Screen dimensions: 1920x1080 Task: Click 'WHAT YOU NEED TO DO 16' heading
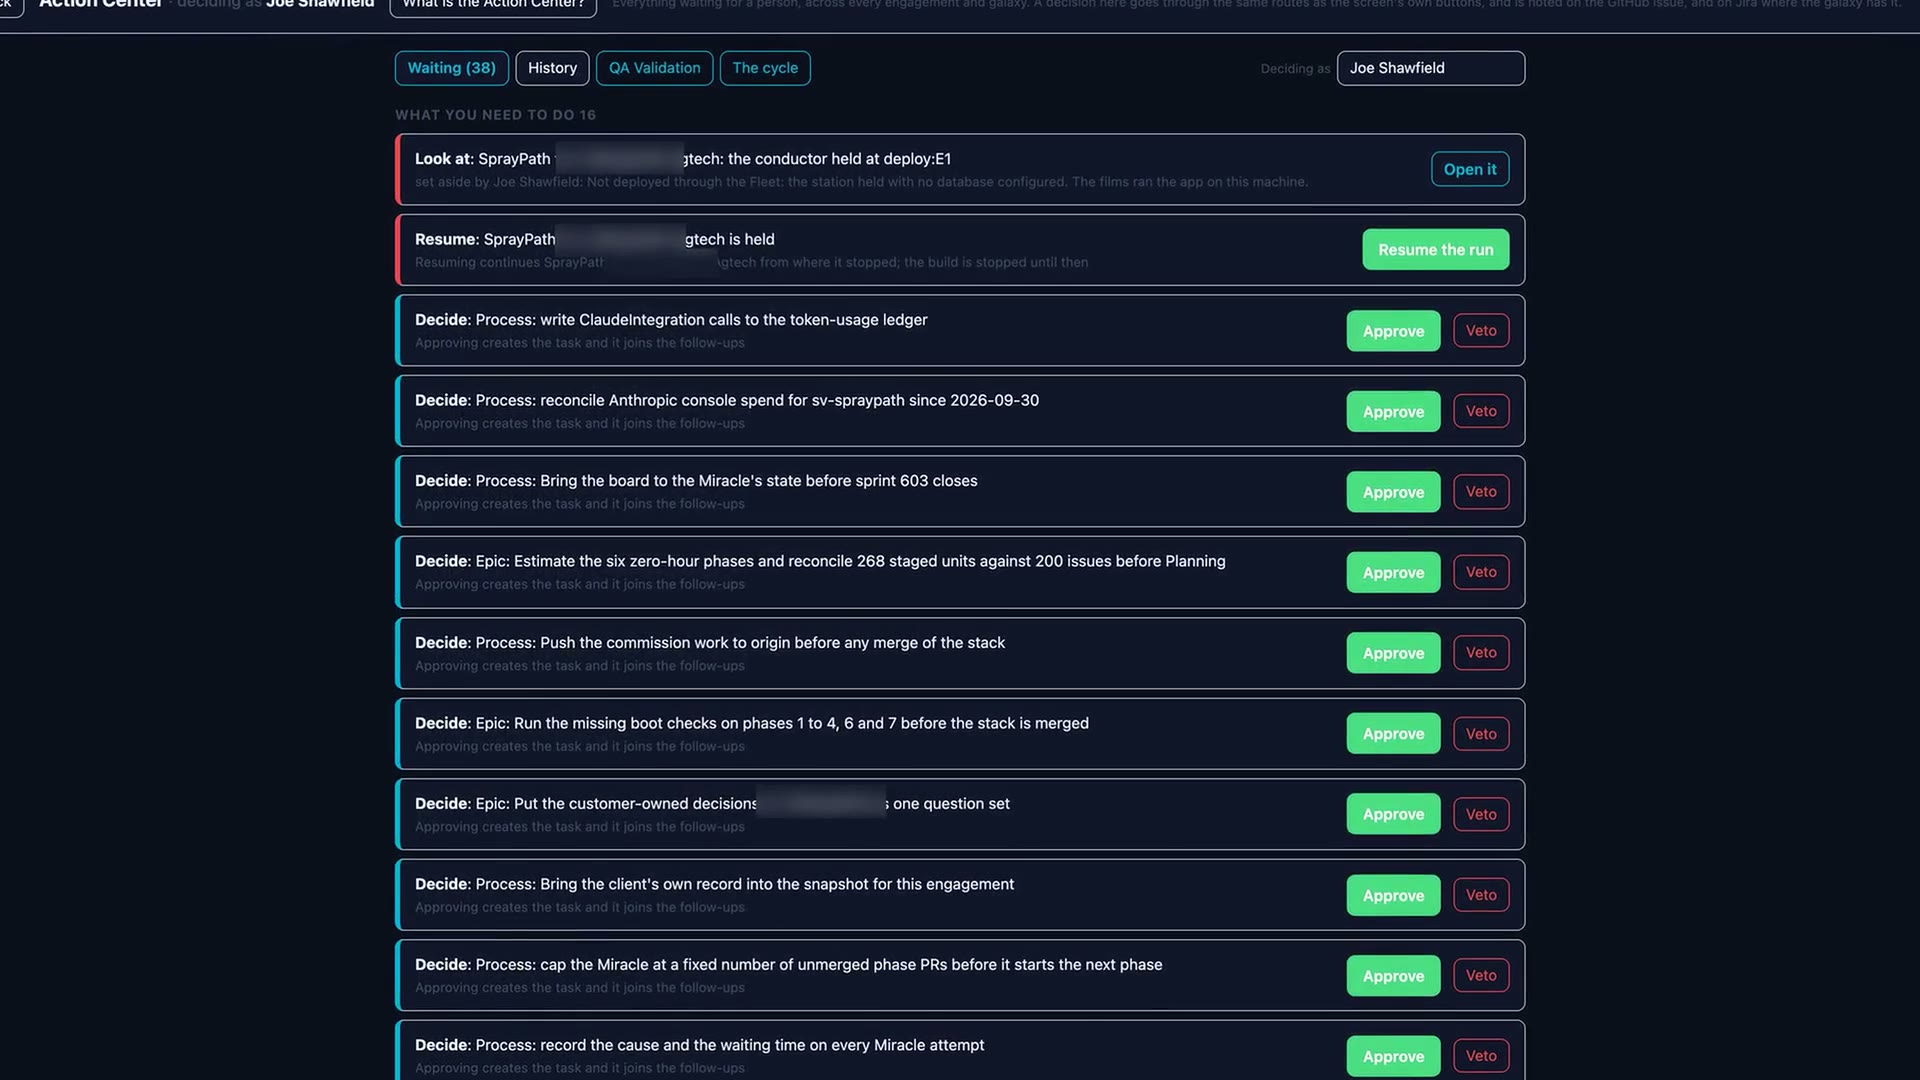pos(495,115)
